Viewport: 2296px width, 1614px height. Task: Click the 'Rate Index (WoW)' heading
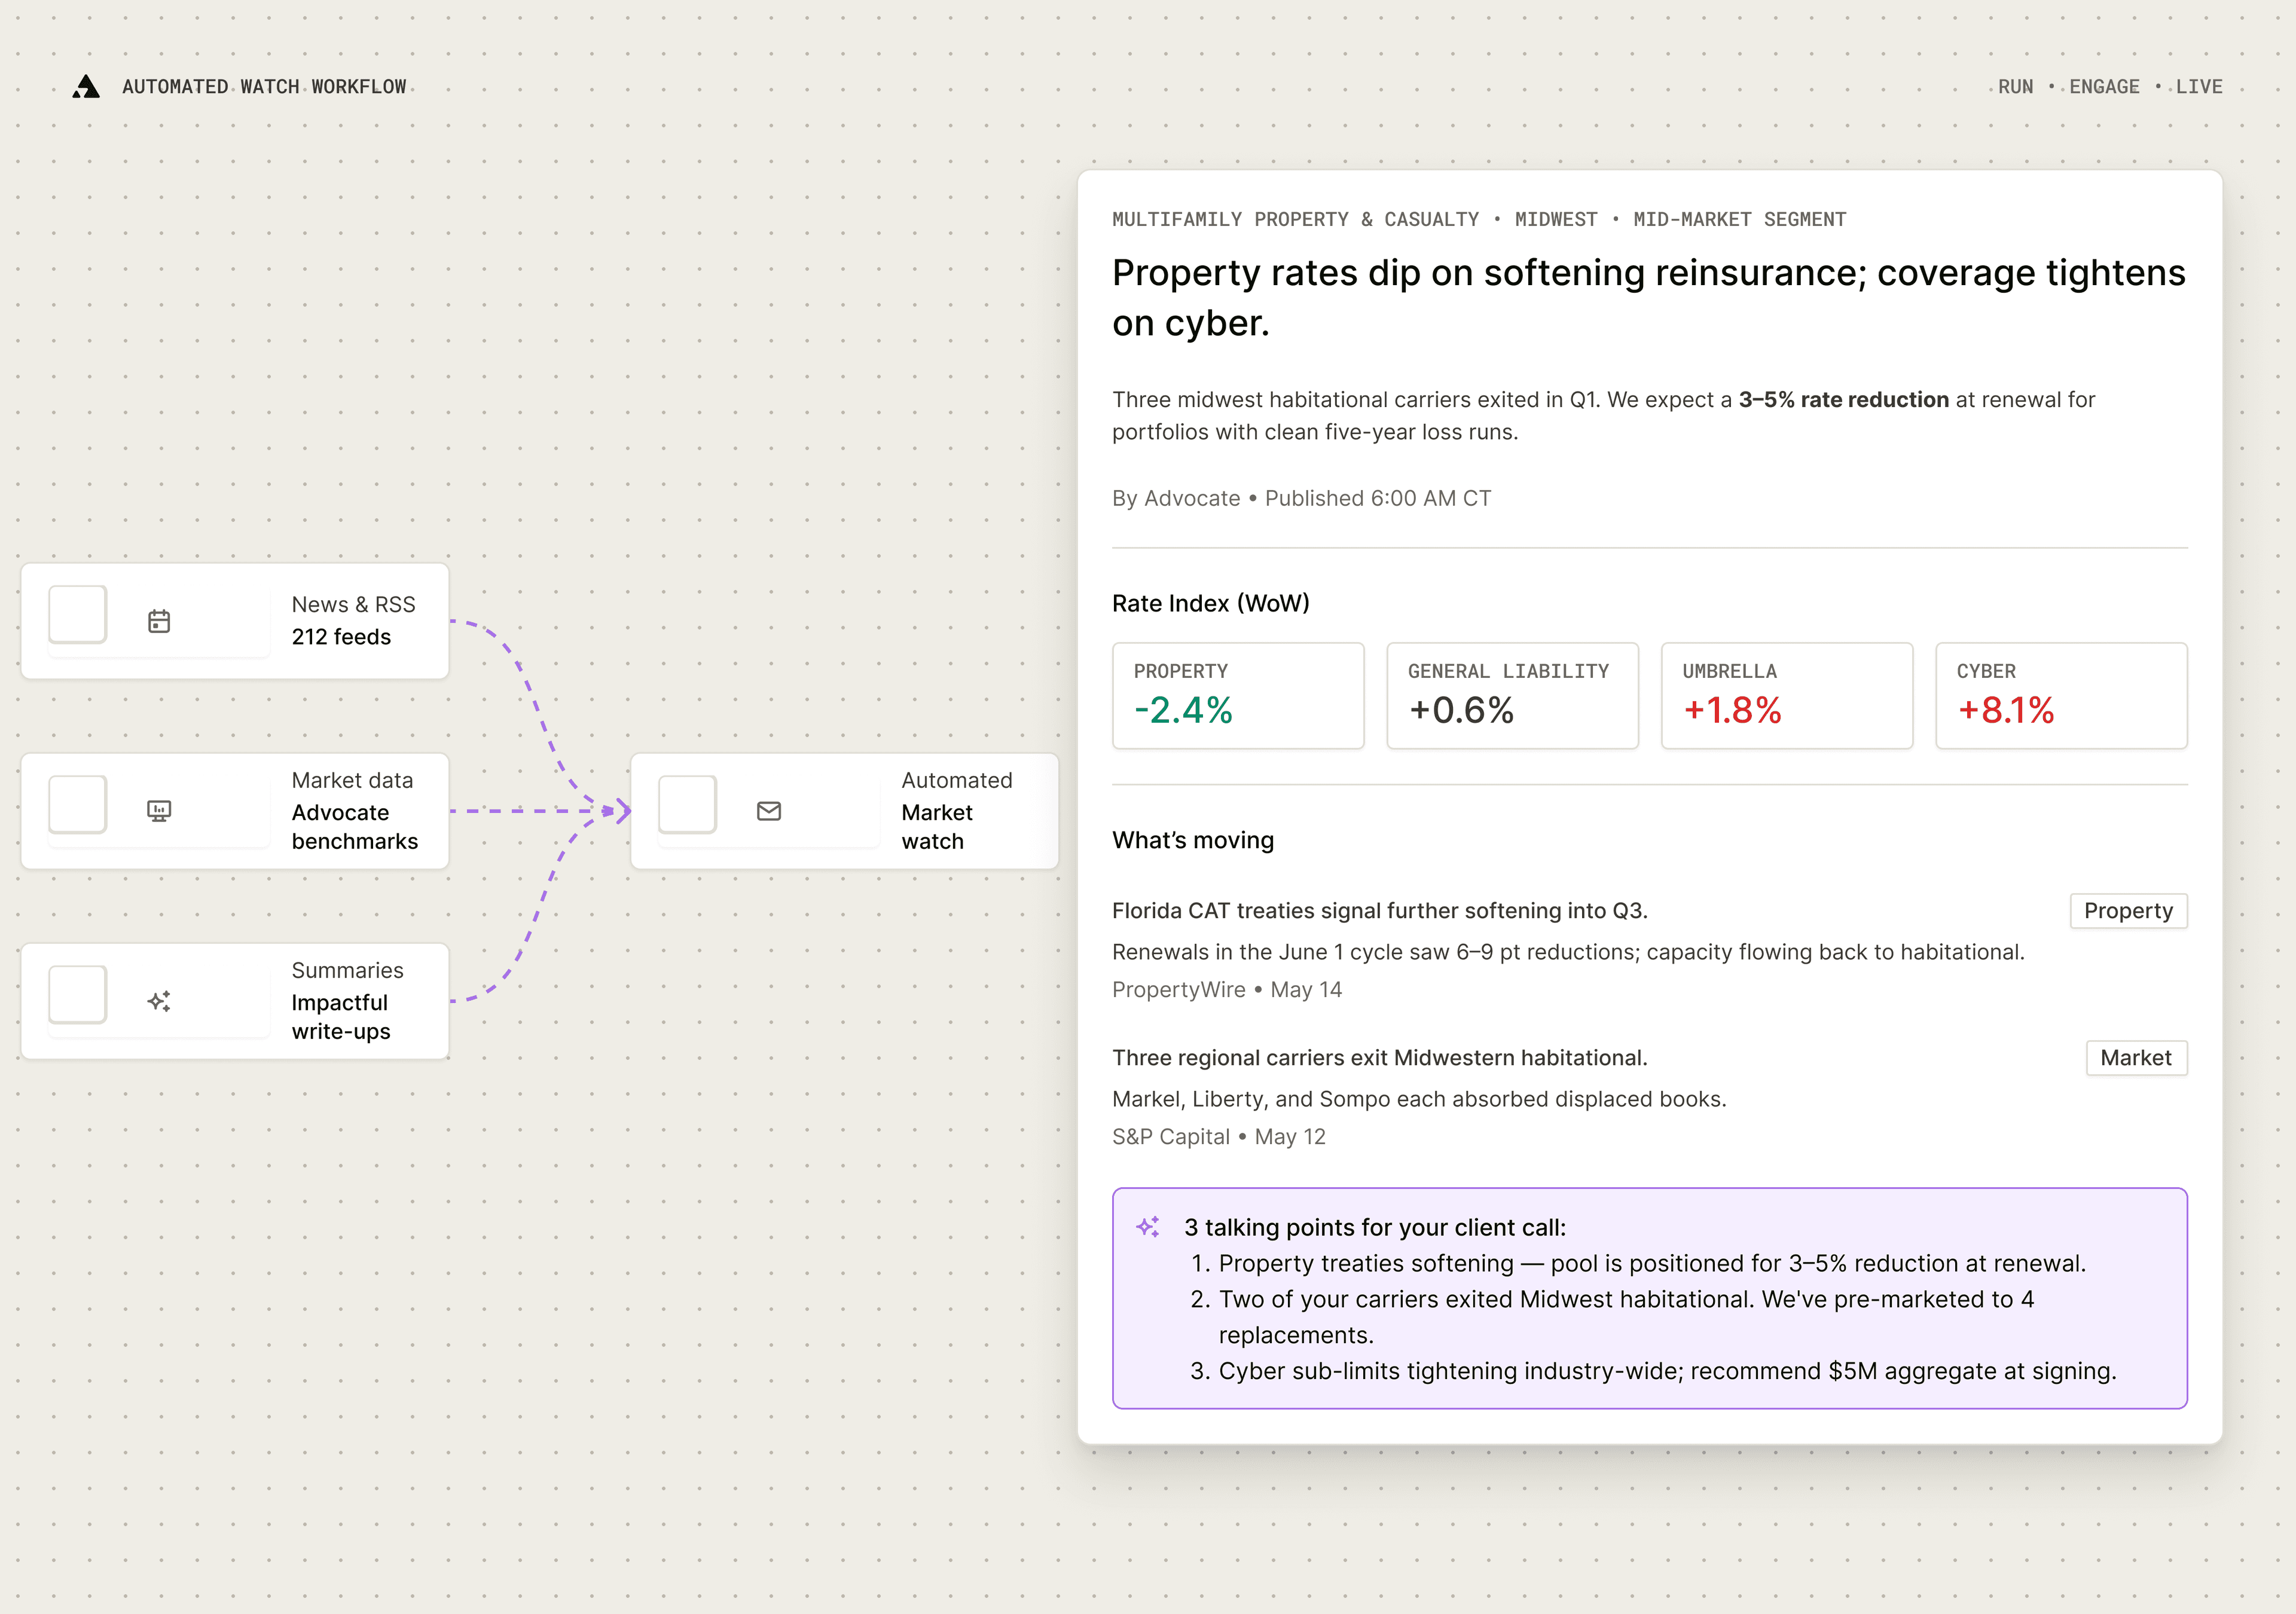(x=1210, y=603)
